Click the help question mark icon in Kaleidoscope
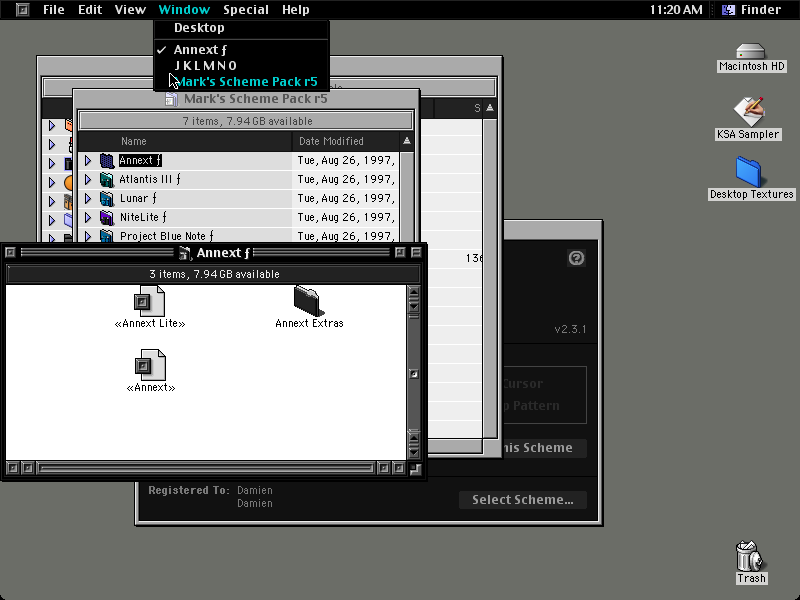 (576, 258)
